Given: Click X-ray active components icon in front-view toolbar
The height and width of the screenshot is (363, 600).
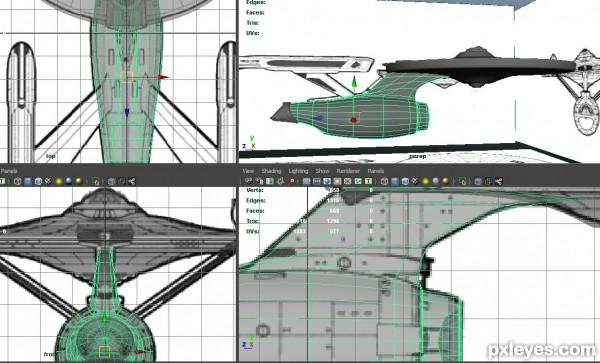Looking at the screenshot, I should [x=122, y=181].
